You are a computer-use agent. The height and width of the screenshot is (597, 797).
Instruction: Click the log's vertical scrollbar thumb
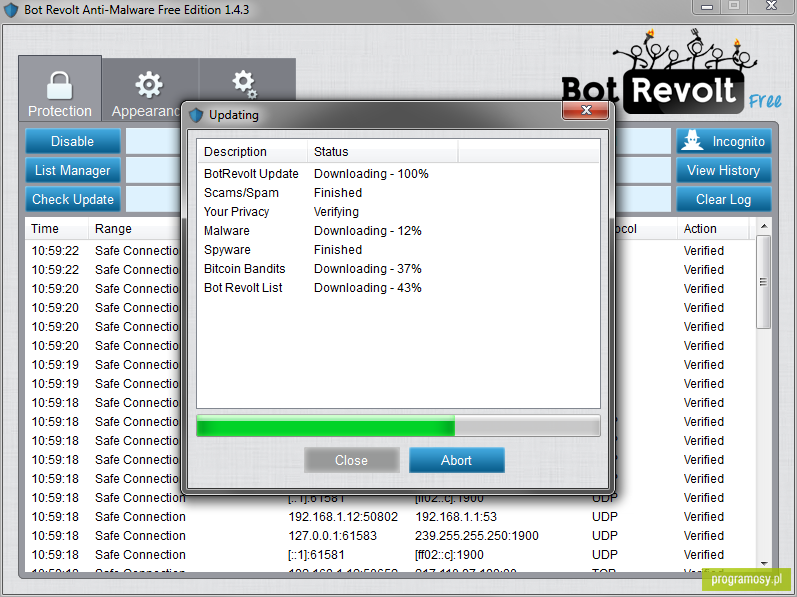(x=763, y=282)
